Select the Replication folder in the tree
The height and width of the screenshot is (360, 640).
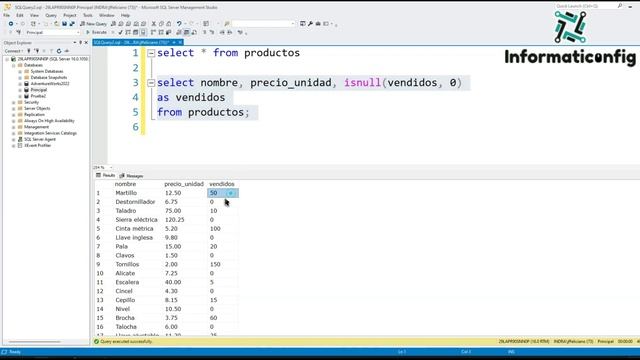pyautogui.click(x=34, y=115)
